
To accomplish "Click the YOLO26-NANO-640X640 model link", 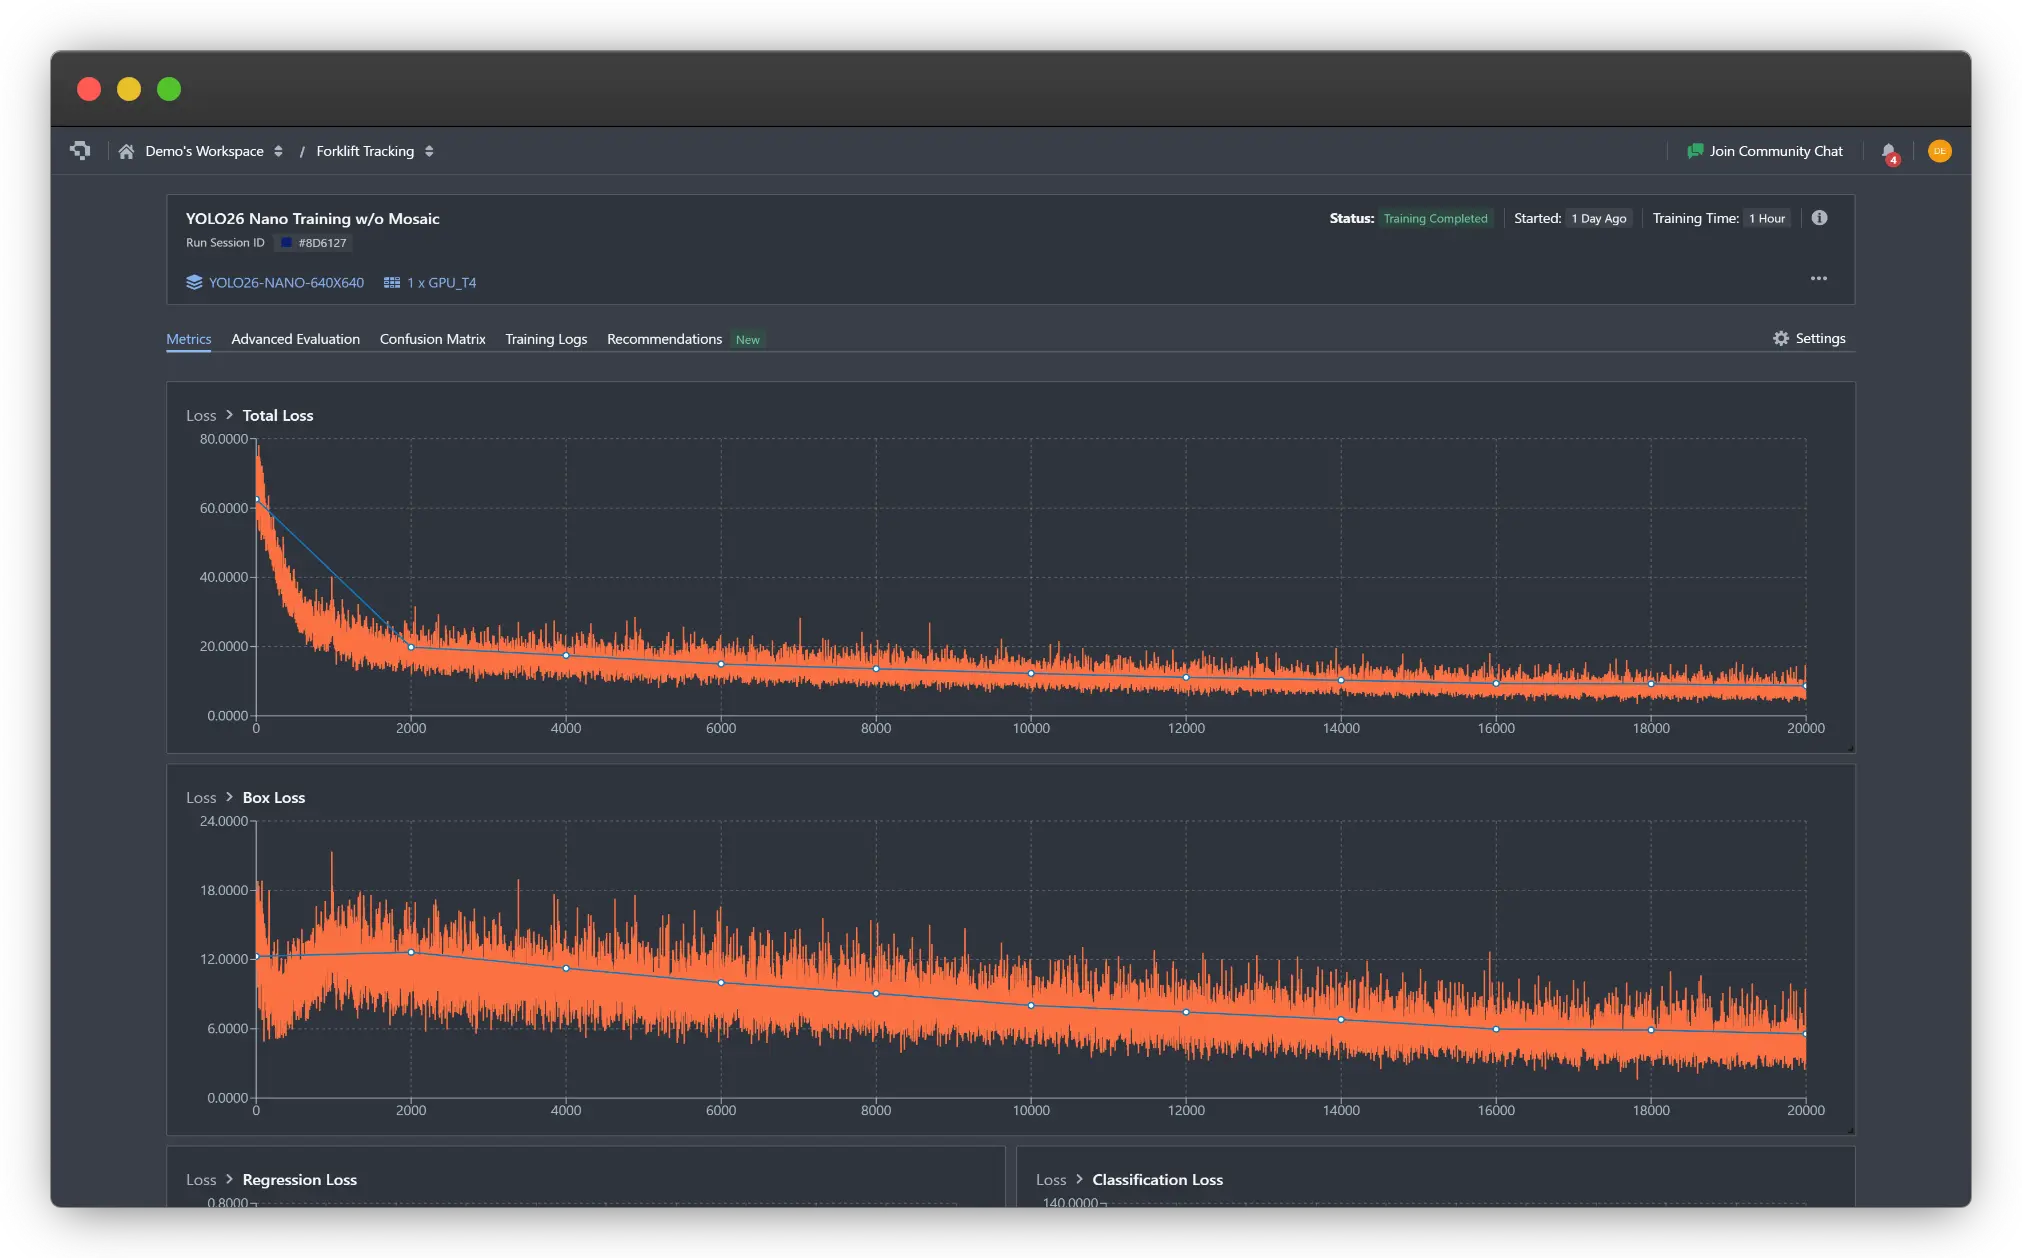I will click(286, 283).
